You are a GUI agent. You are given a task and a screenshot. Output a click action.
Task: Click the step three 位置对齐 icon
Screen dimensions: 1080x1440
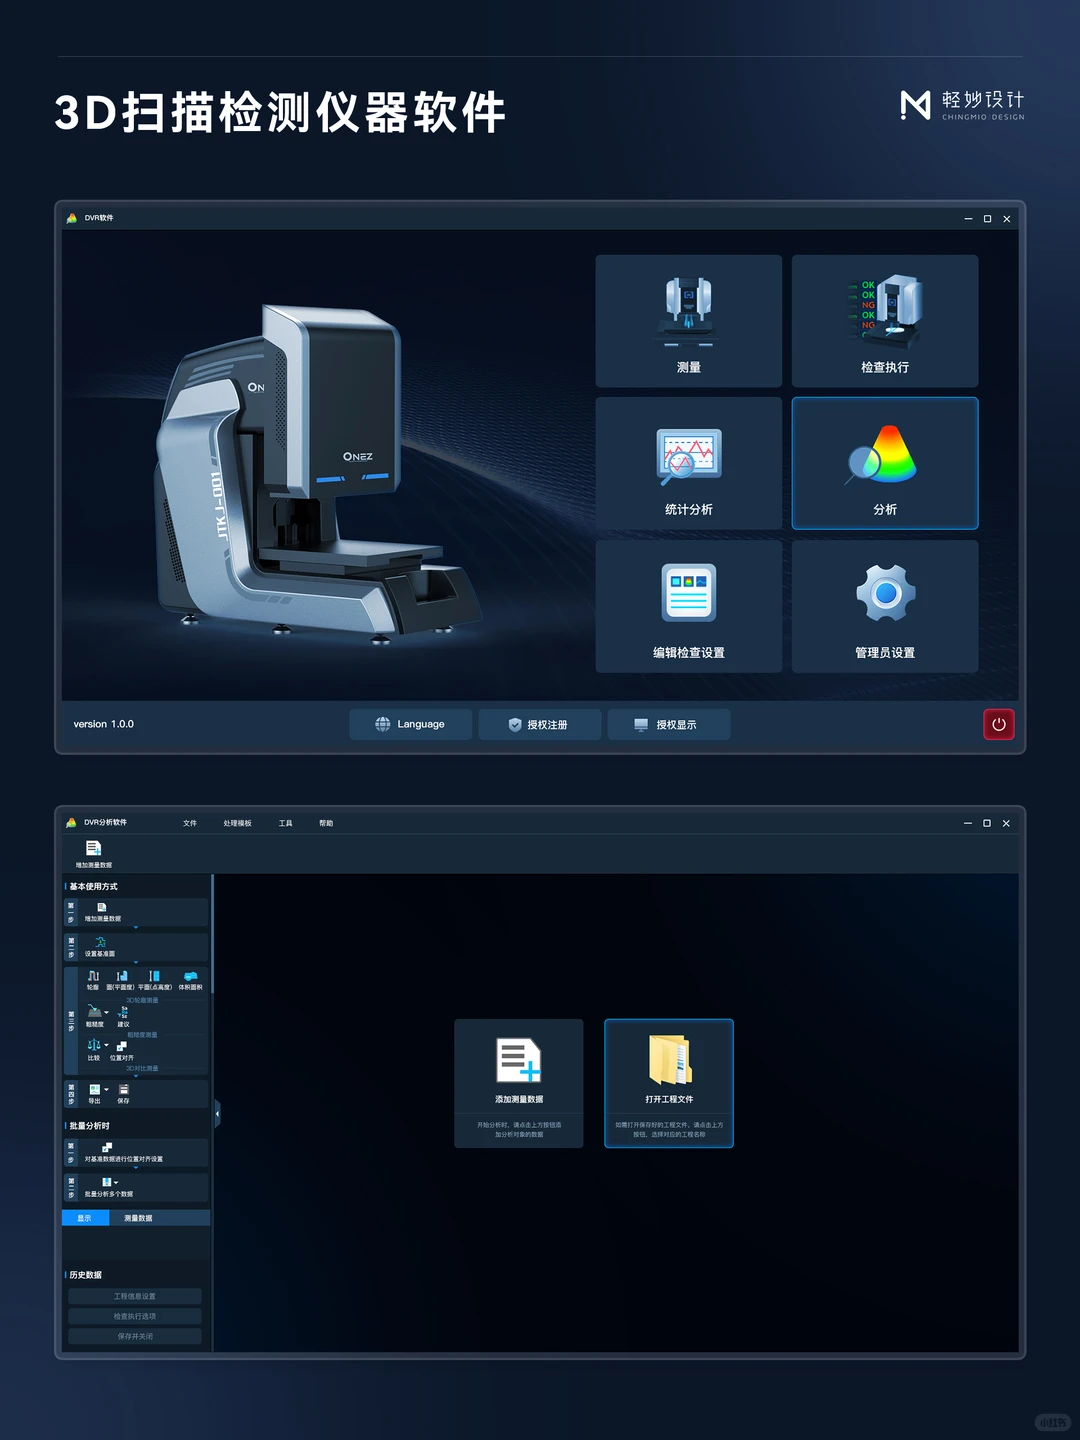121,1047
